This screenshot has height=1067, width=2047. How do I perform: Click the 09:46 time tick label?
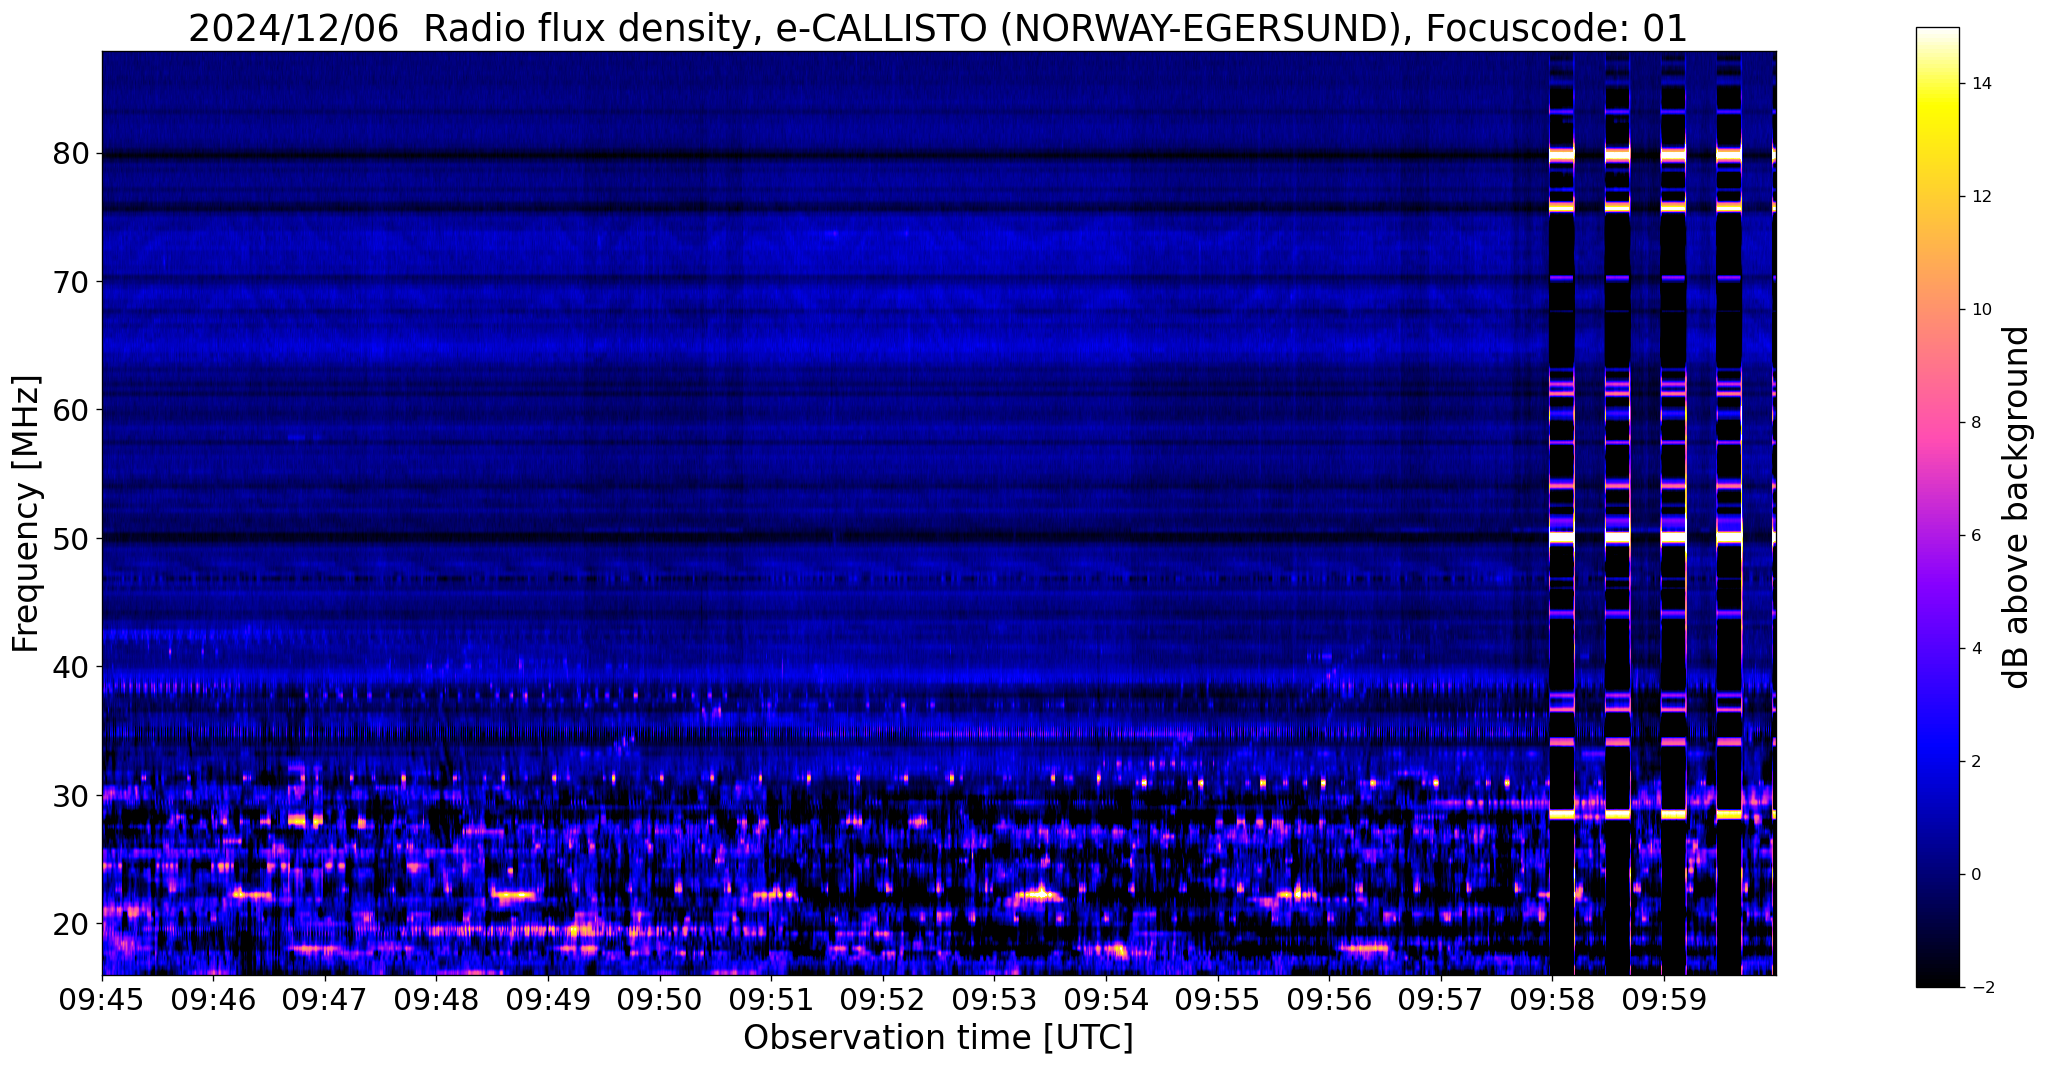click(213, 1000)
